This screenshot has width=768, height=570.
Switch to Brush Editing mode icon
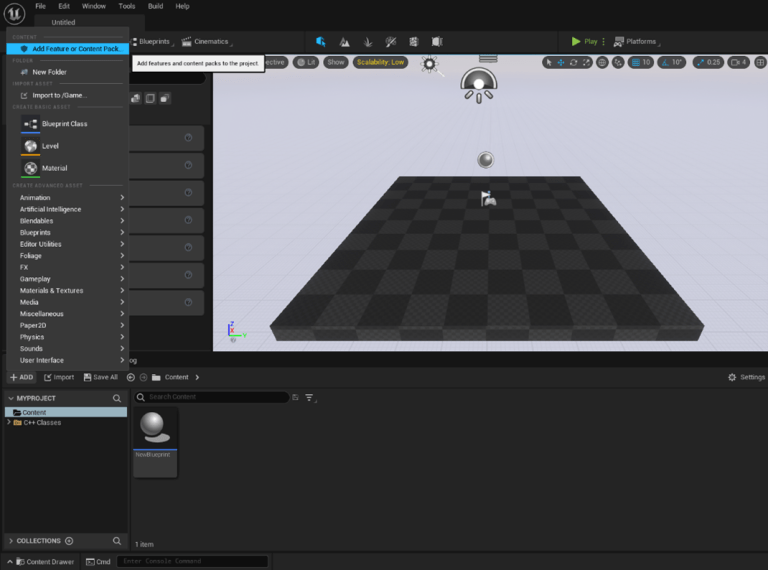coord(437,42)
